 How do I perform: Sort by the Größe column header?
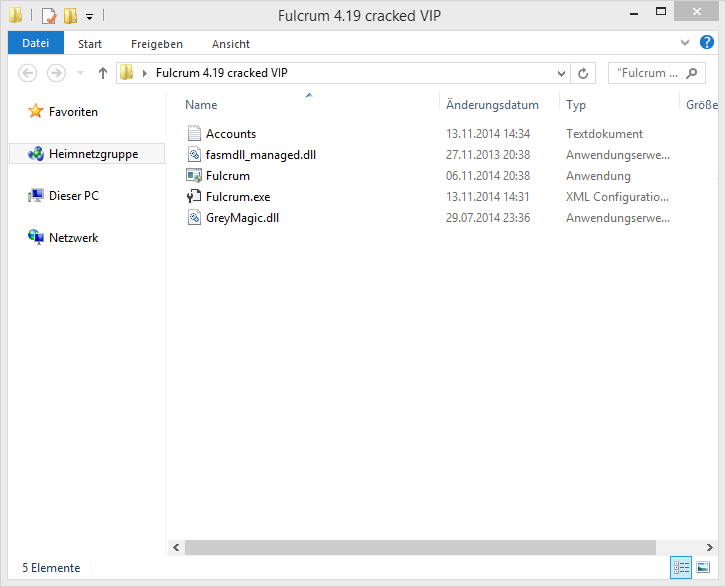pos(701,105)
